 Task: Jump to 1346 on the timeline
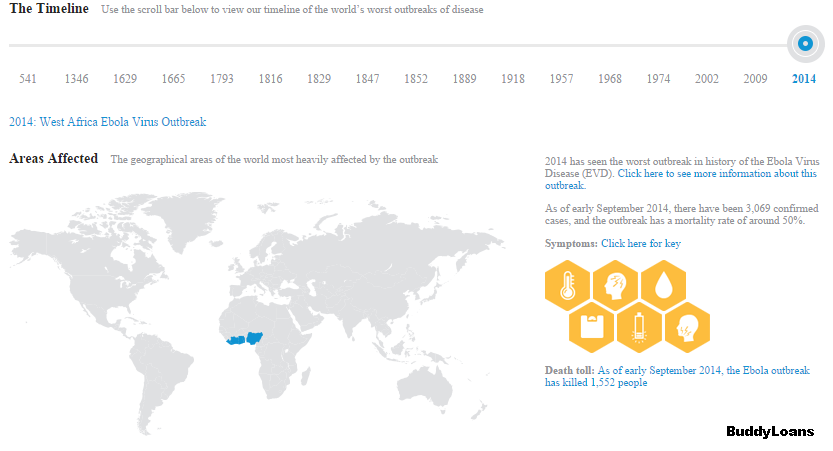click(76, 79)
